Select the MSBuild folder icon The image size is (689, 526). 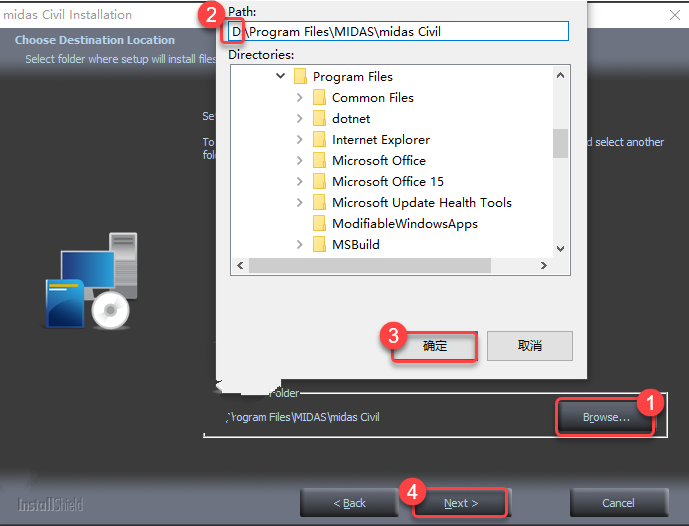[x=319, y=244]
